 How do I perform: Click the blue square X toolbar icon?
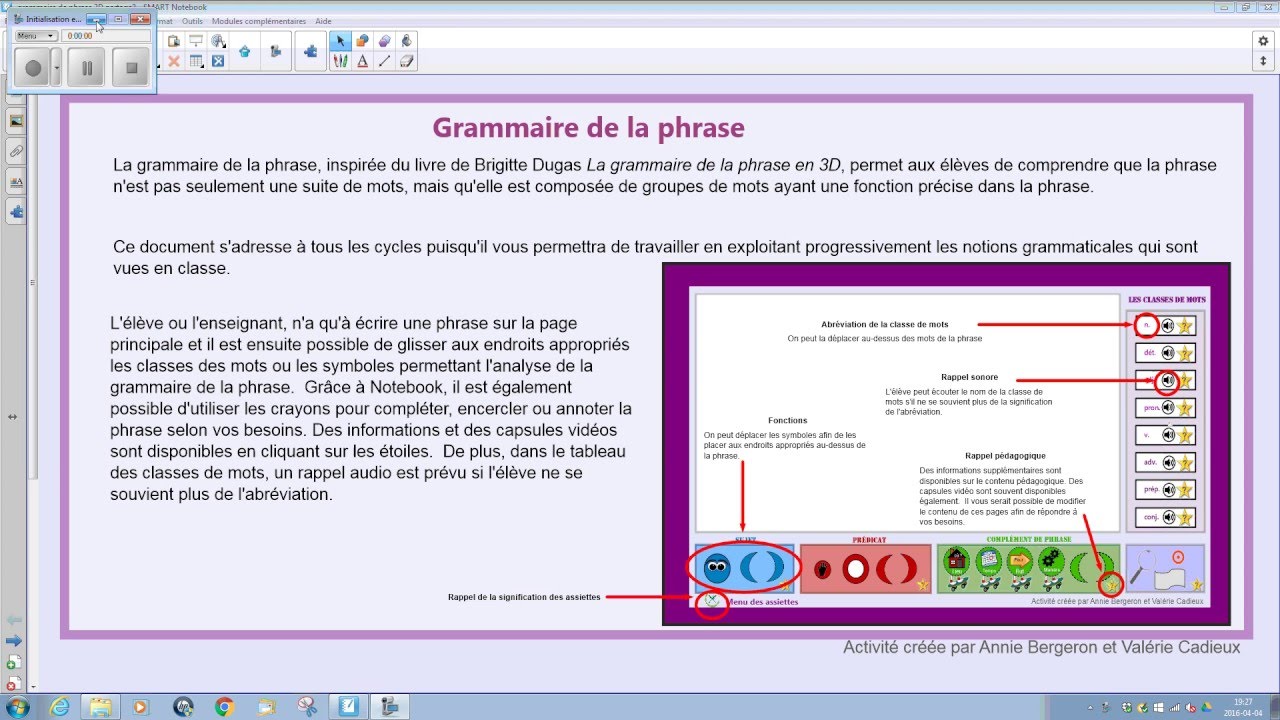point(217,61)
